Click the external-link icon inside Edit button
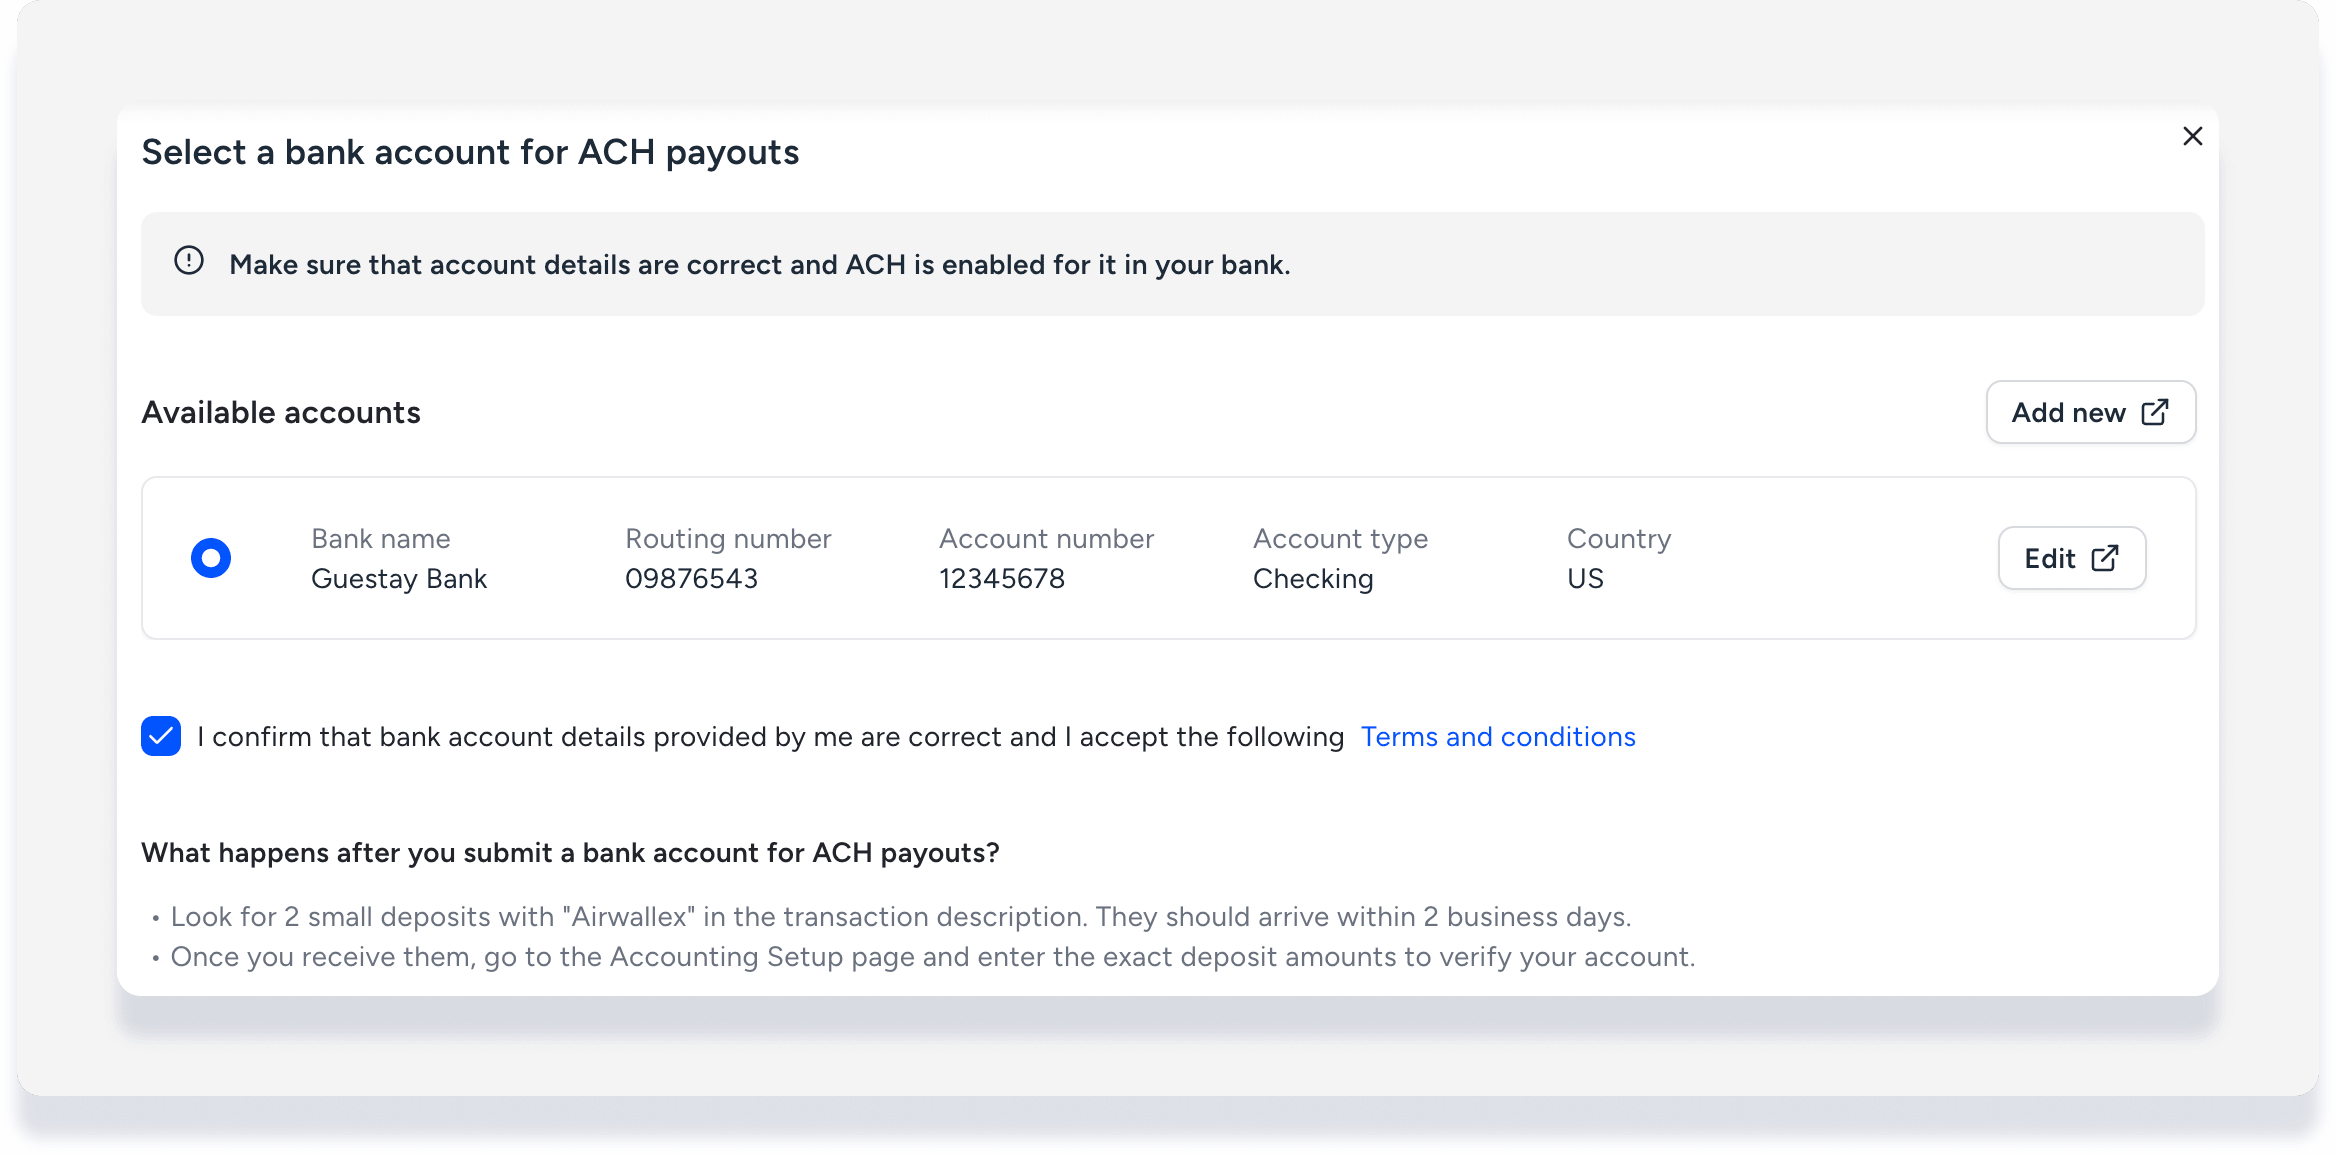Screen dimensions: 2336x1155 (2105, 558)
